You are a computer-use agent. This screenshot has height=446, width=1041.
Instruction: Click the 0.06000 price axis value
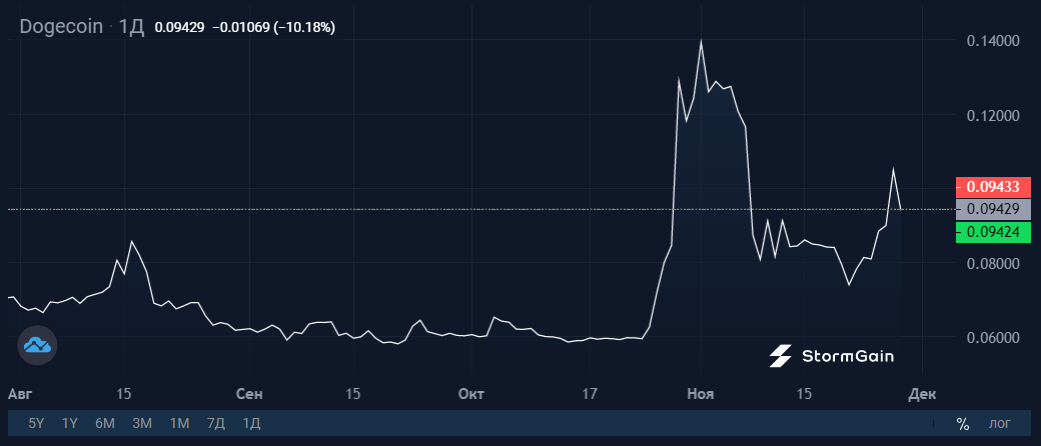[991, 338]
